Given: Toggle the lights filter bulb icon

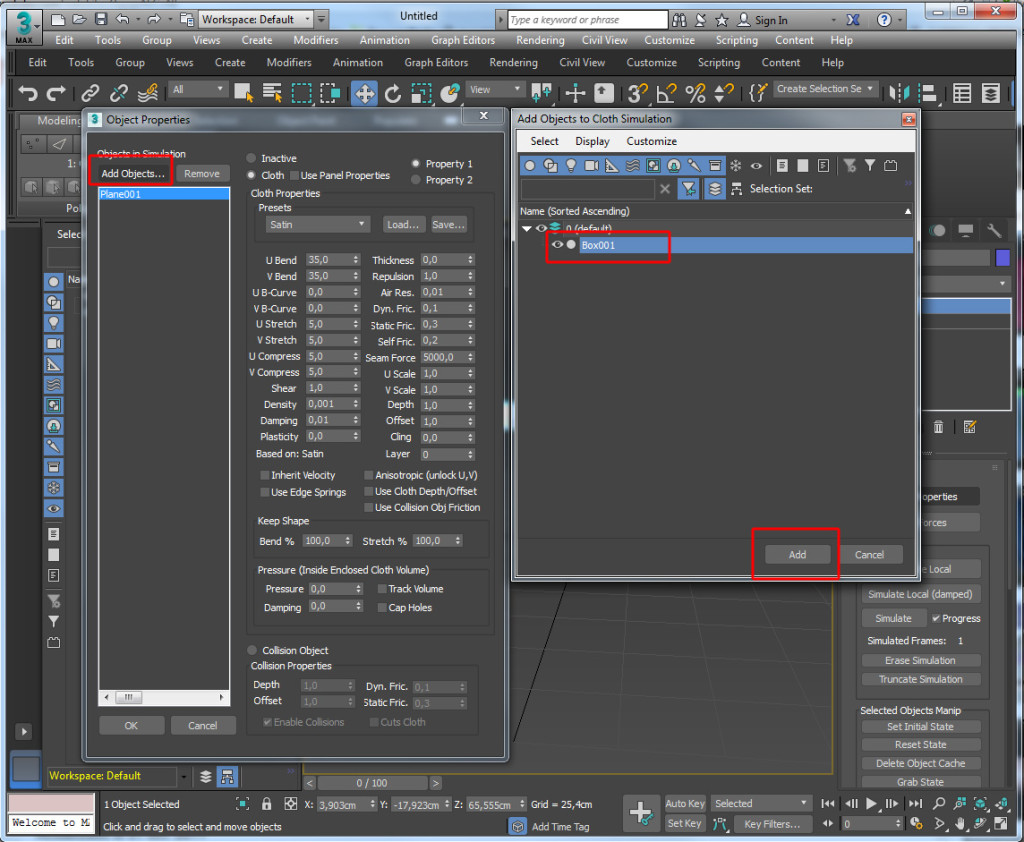Looking at the screenshot, I should pyautogui.click(x=571, y=165).
